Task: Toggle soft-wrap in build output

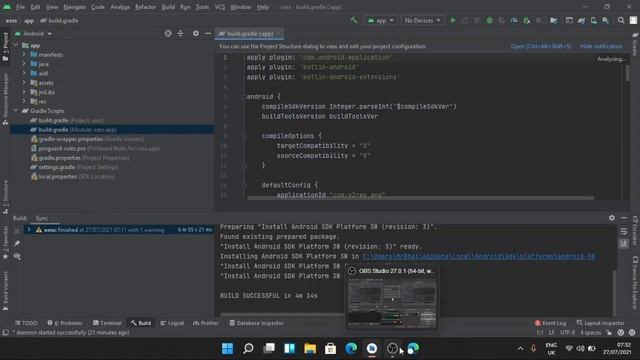Action: (x=623, y=232)
